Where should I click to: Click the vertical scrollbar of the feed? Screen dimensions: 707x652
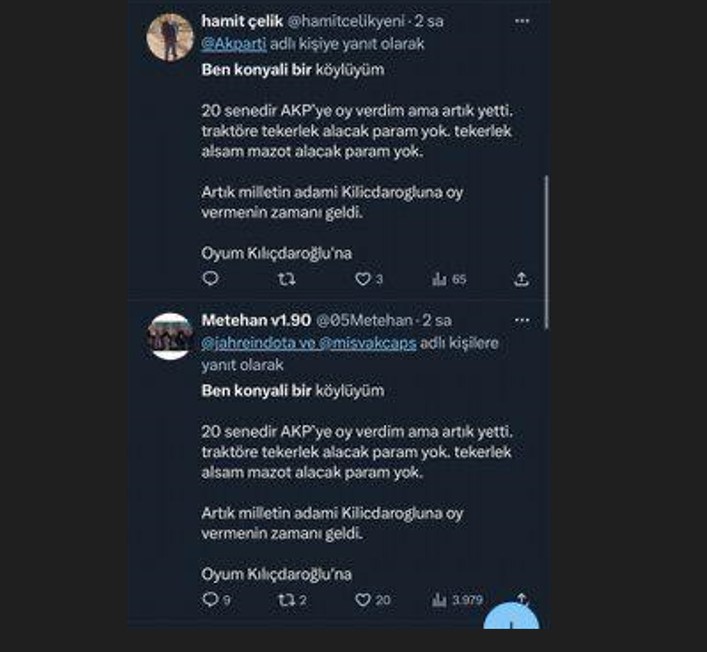pyautogui.click(x=546, y=250)
